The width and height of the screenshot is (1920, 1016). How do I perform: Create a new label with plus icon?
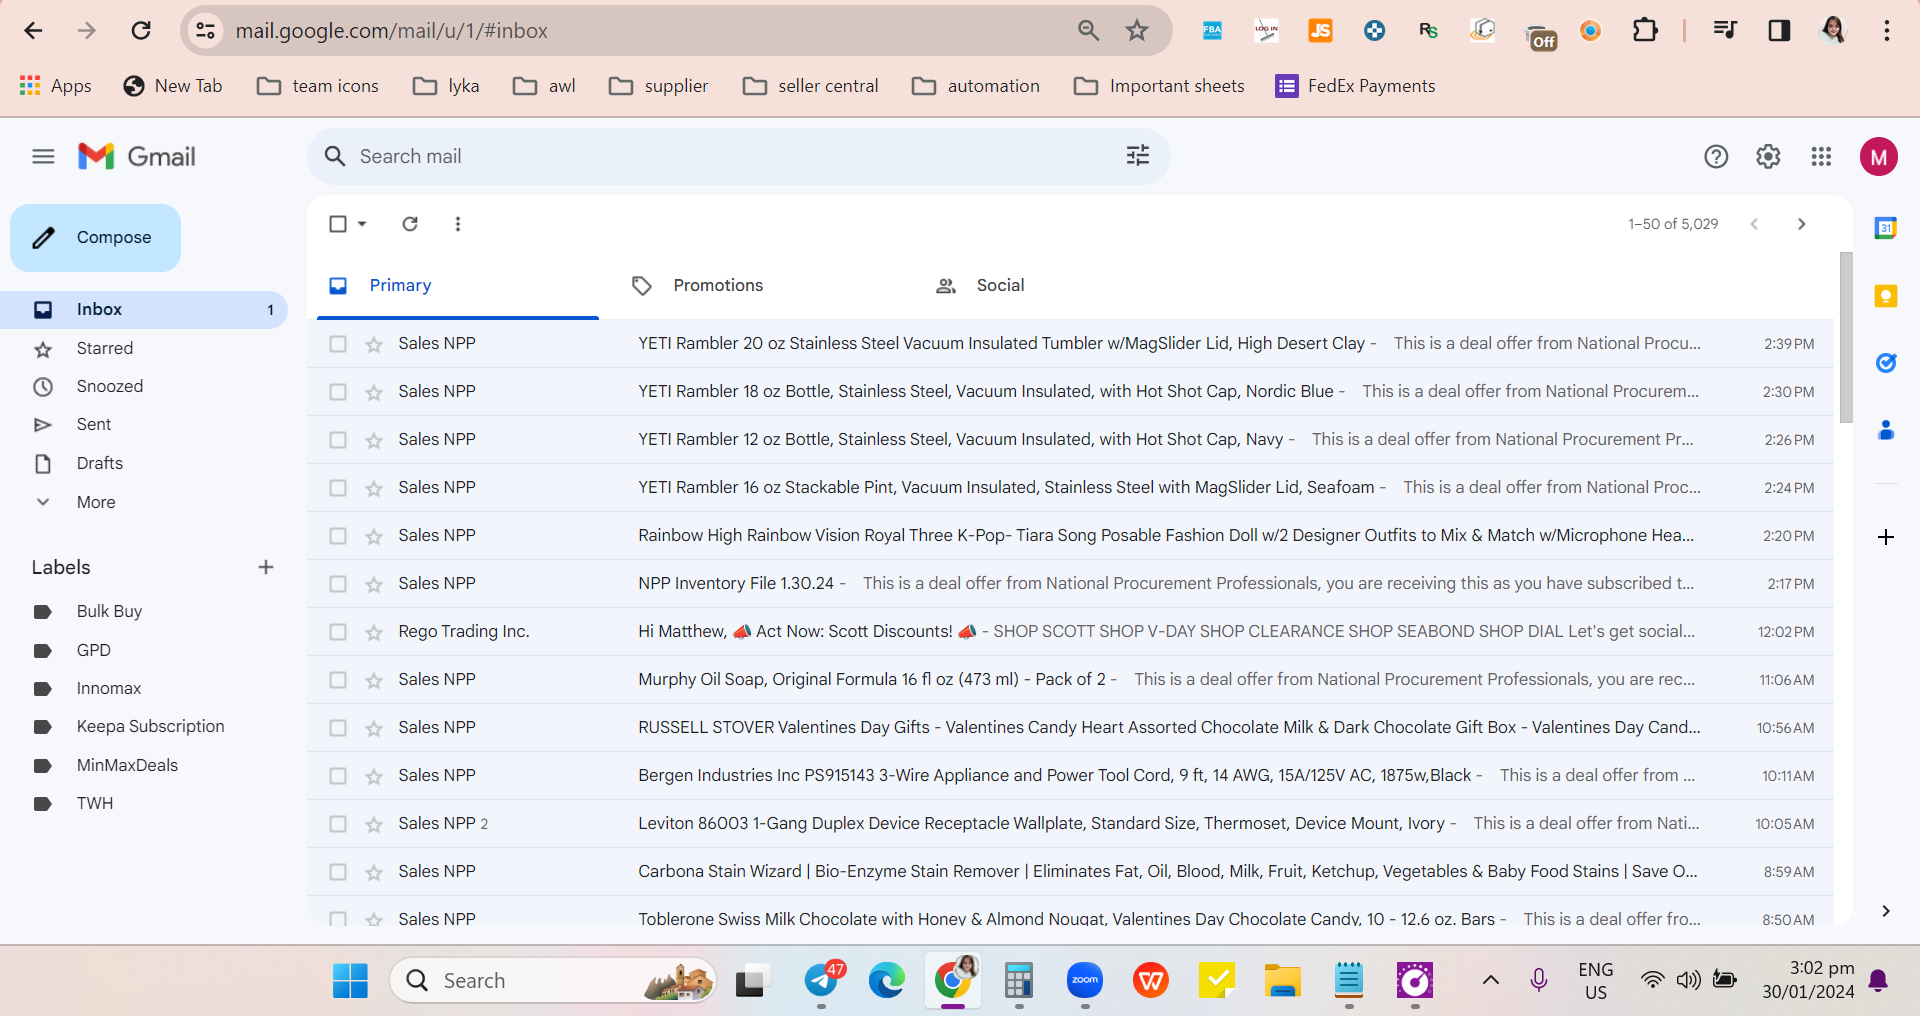266,567
